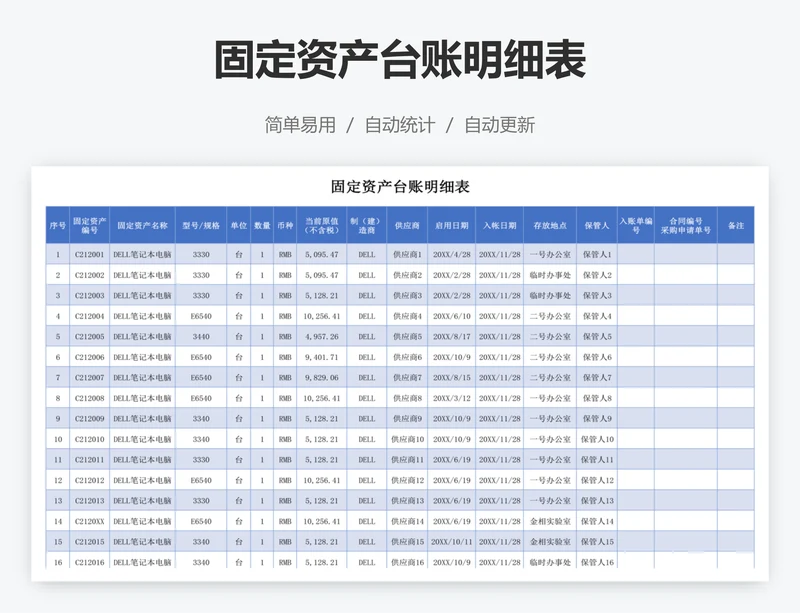Viewport: 800px width, 613px height.
Task: Click the large 固定资产台账明细表 page heading
Action: coord(399,60)
